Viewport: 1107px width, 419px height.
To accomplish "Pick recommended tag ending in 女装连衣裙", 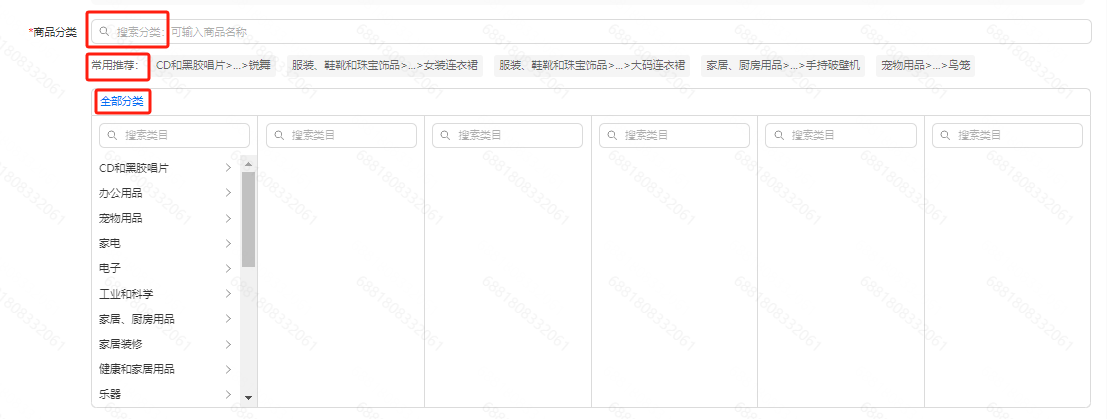I will [x=385, y=66].
